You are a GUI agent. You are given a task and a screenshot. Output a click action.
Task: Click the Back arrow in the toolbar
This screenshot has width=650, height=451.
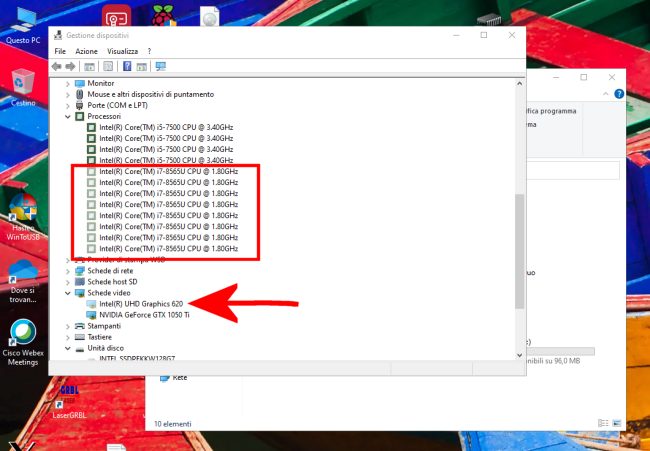coord(57,67)
